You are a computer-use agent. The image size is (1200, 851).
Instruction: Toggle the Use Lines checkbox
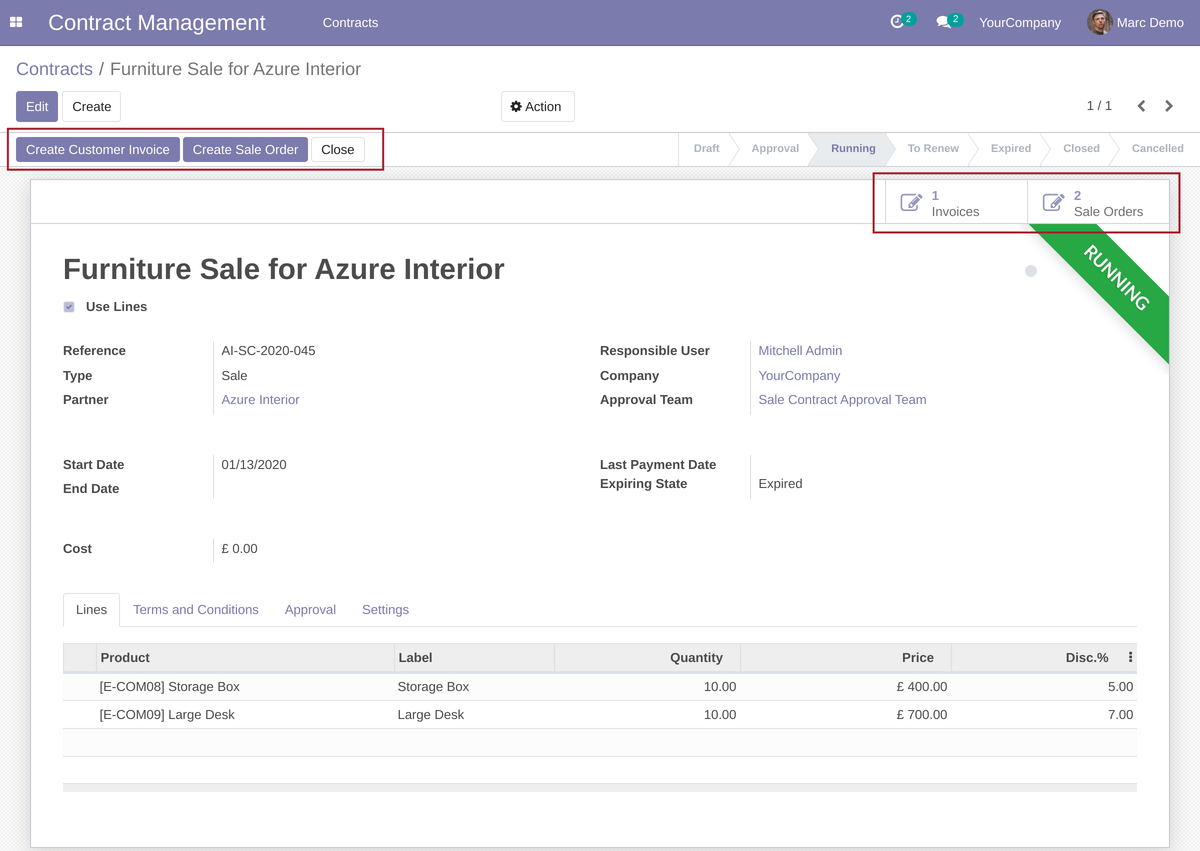pyautogui.click(x=68, y=306)
